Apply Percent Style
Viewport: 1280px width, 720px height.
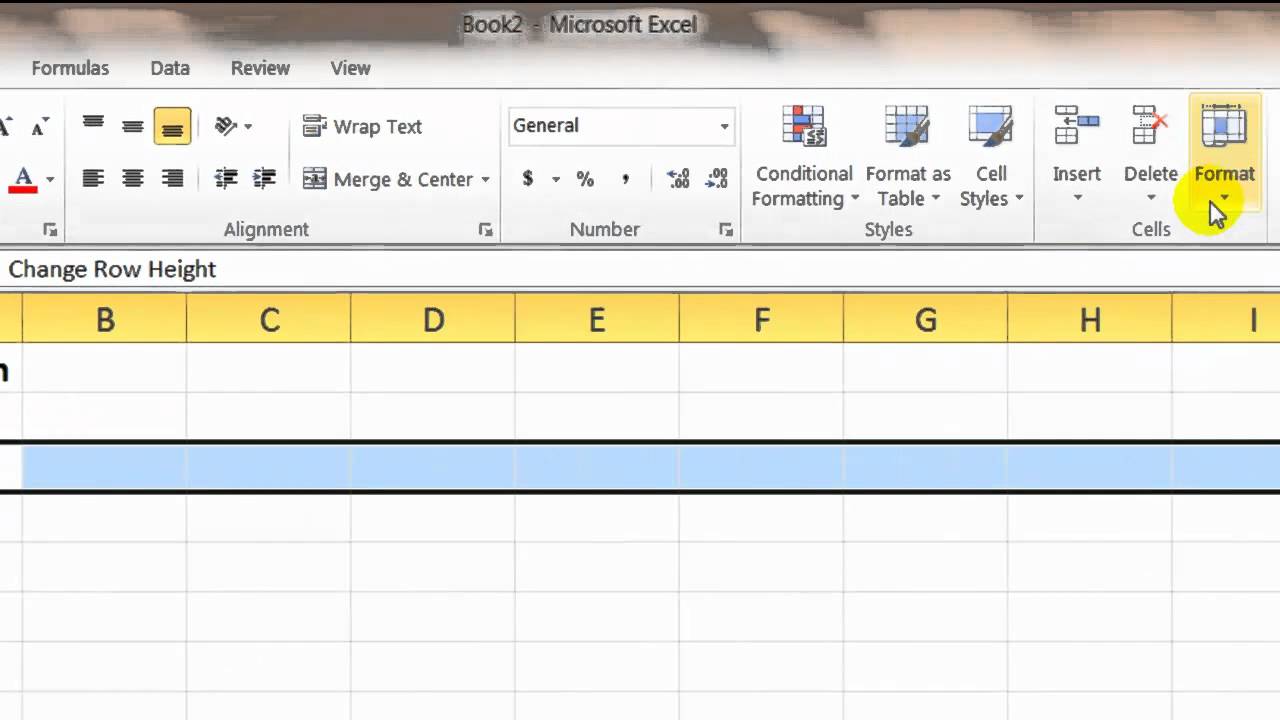coord(585,179)
